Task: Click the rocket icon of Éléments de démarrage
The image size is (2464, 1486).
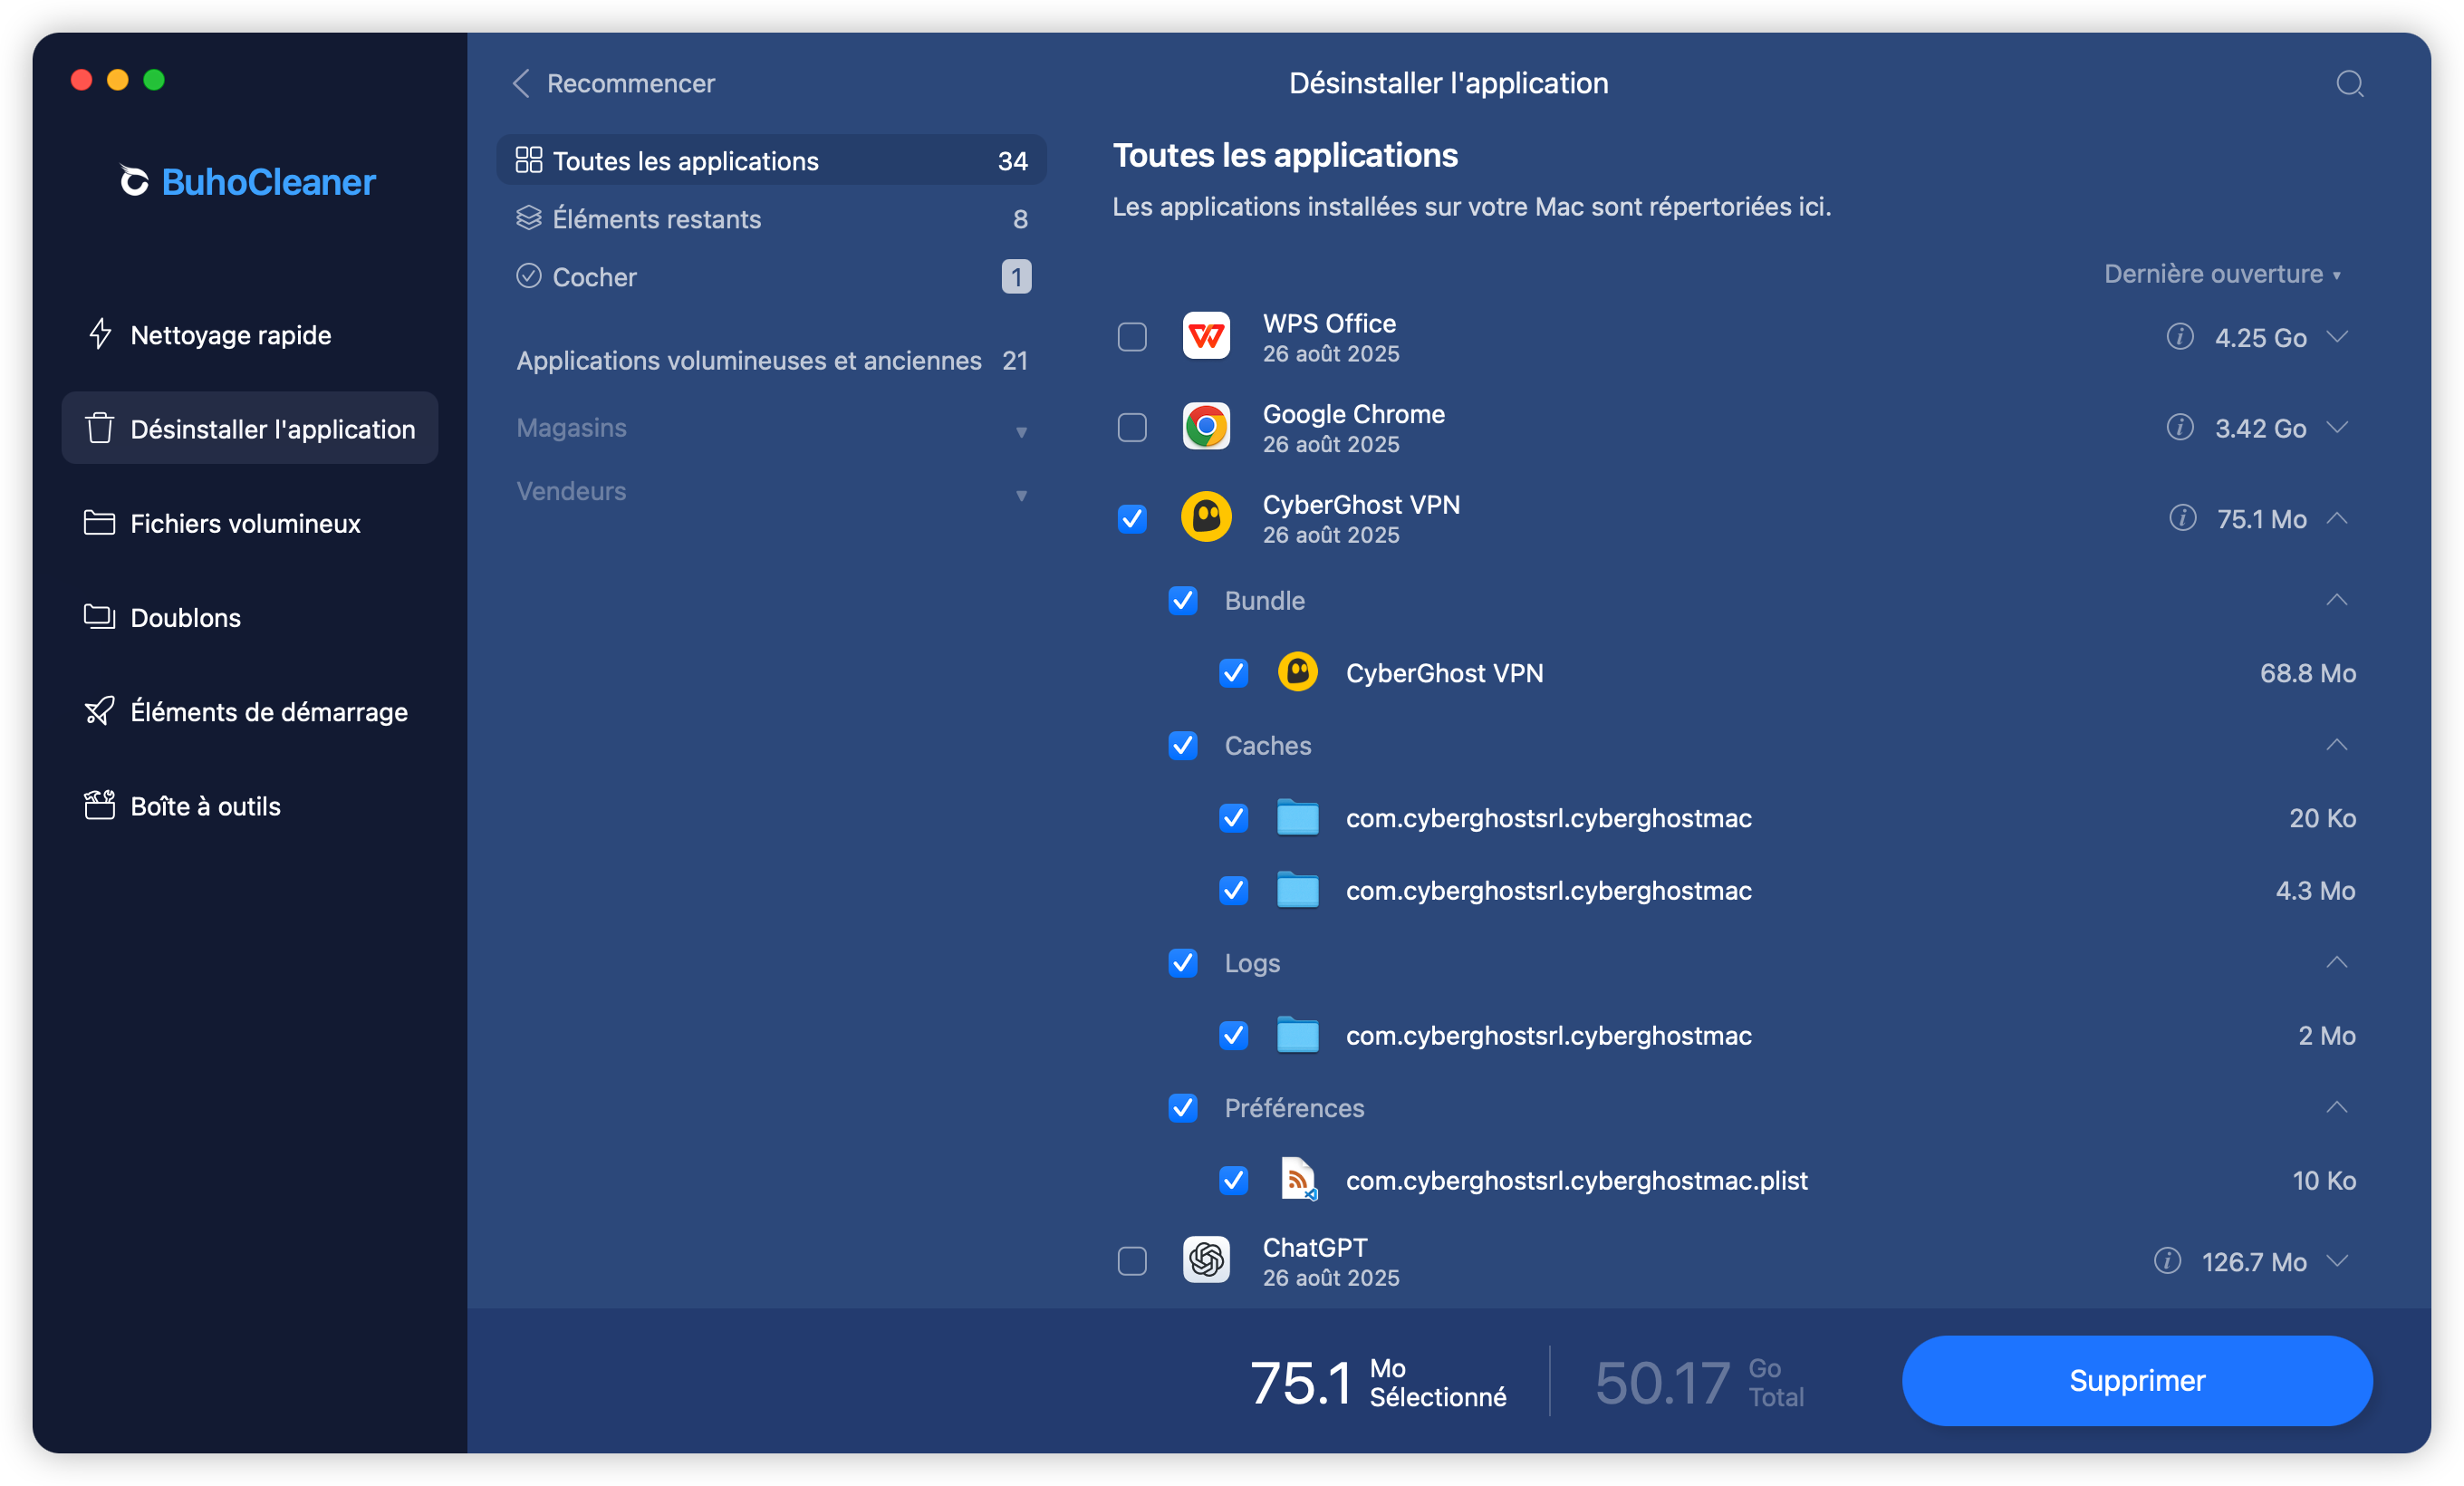Action: (99, 711)
